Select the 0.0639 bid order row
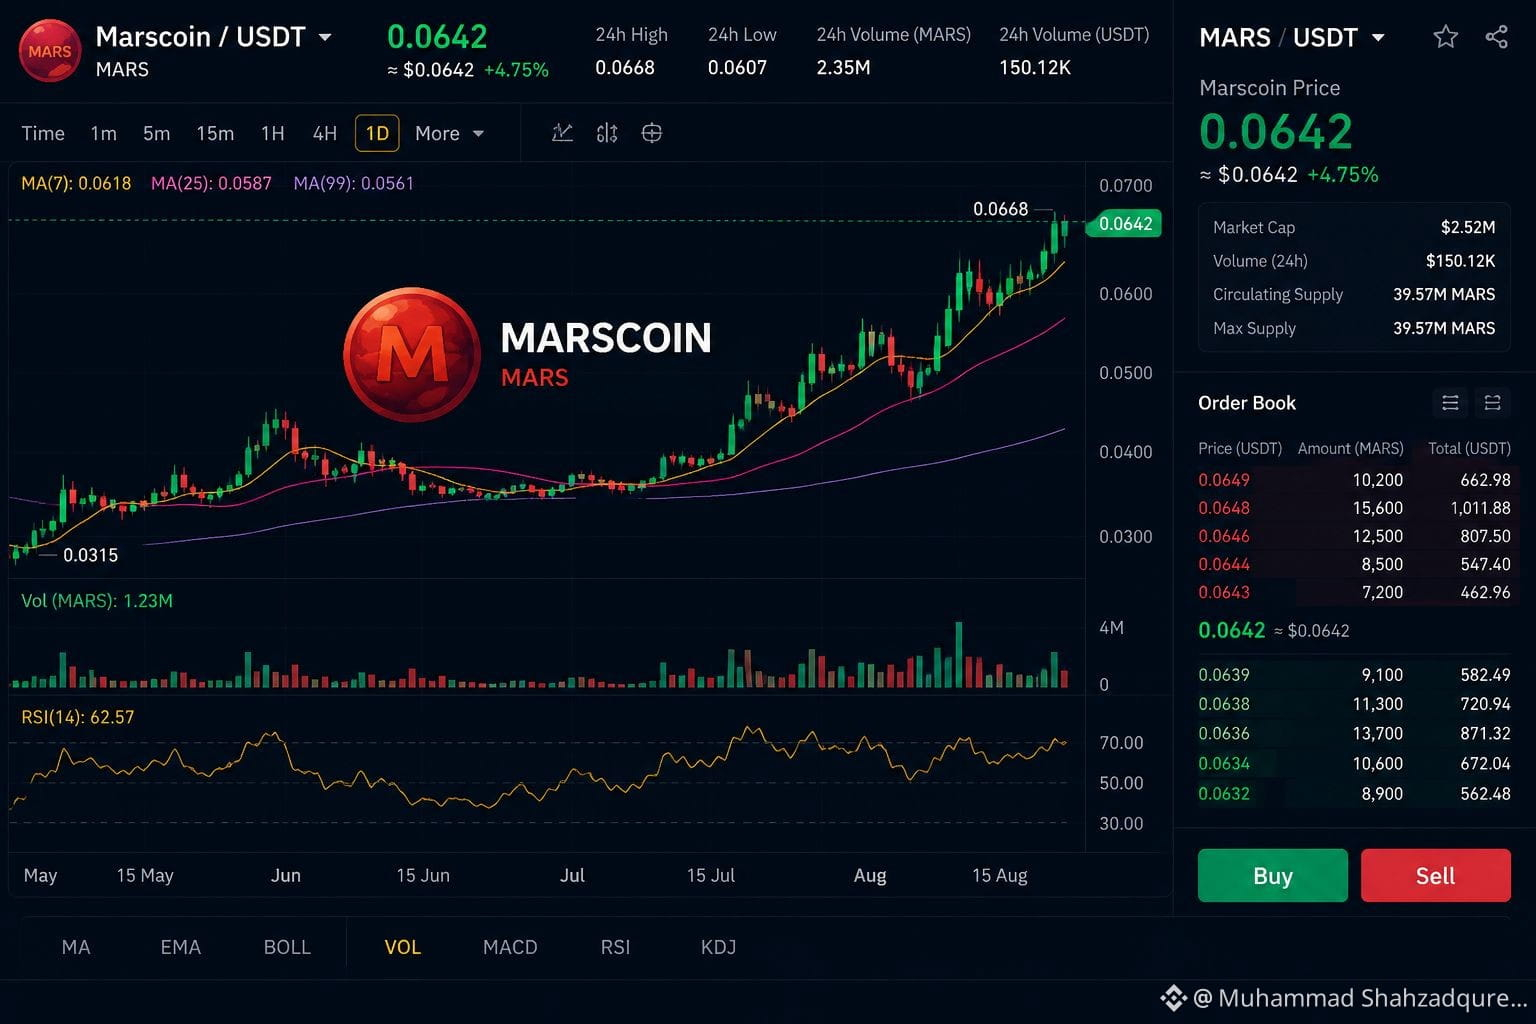 click(1354, 675)
